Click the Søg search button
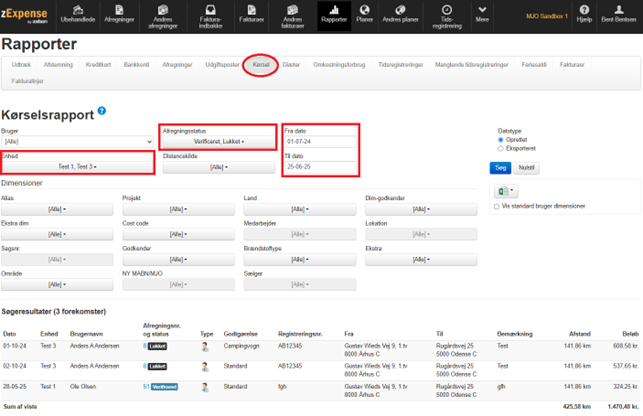Viewport: 643px width, 416px height. click(x=500, y=168)
